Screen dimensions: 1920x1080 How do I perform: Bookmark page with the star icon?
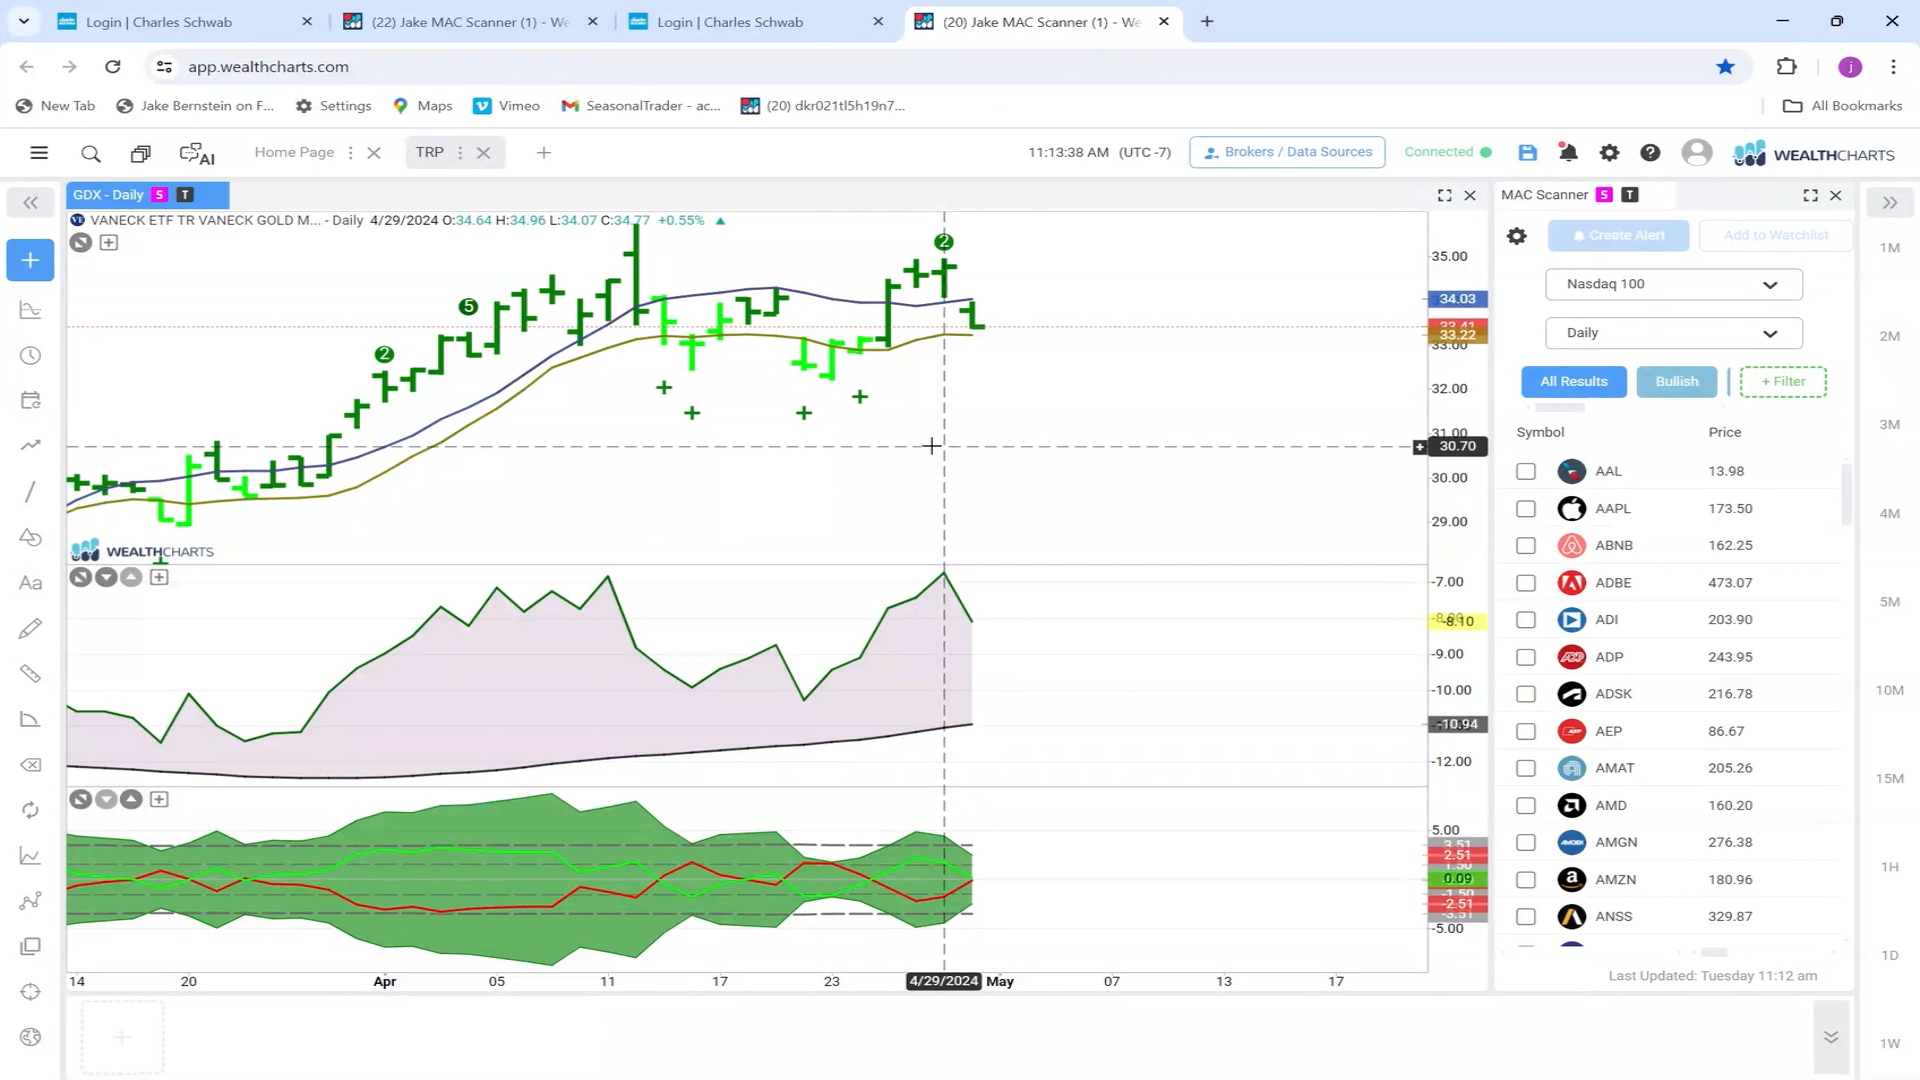(x=1725, y=67)
